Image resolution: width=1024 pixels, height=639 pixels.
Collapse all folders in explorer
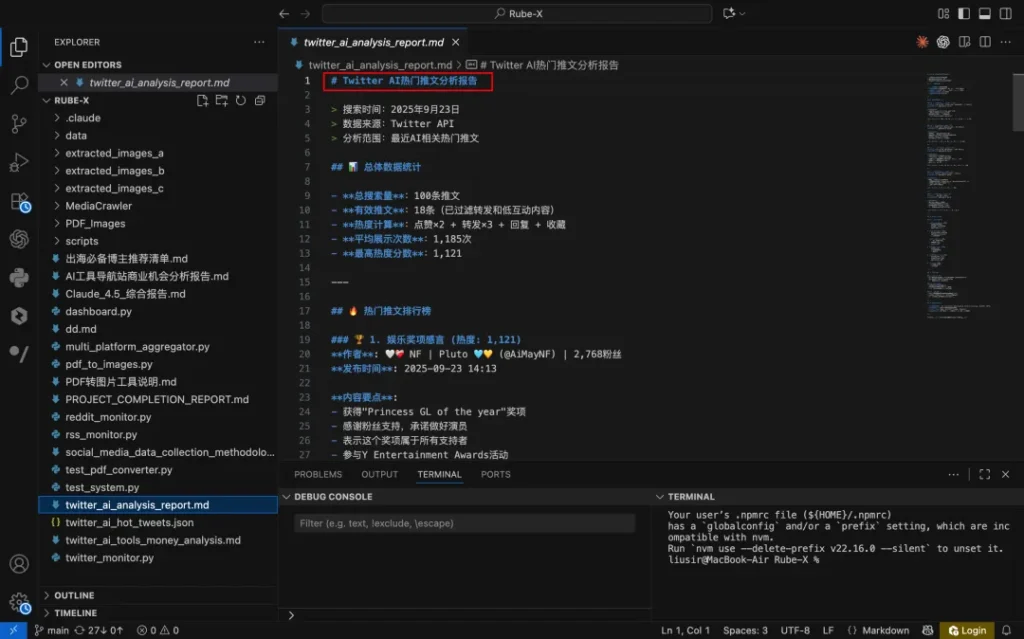pyautogui.click(x=260, y=101)
